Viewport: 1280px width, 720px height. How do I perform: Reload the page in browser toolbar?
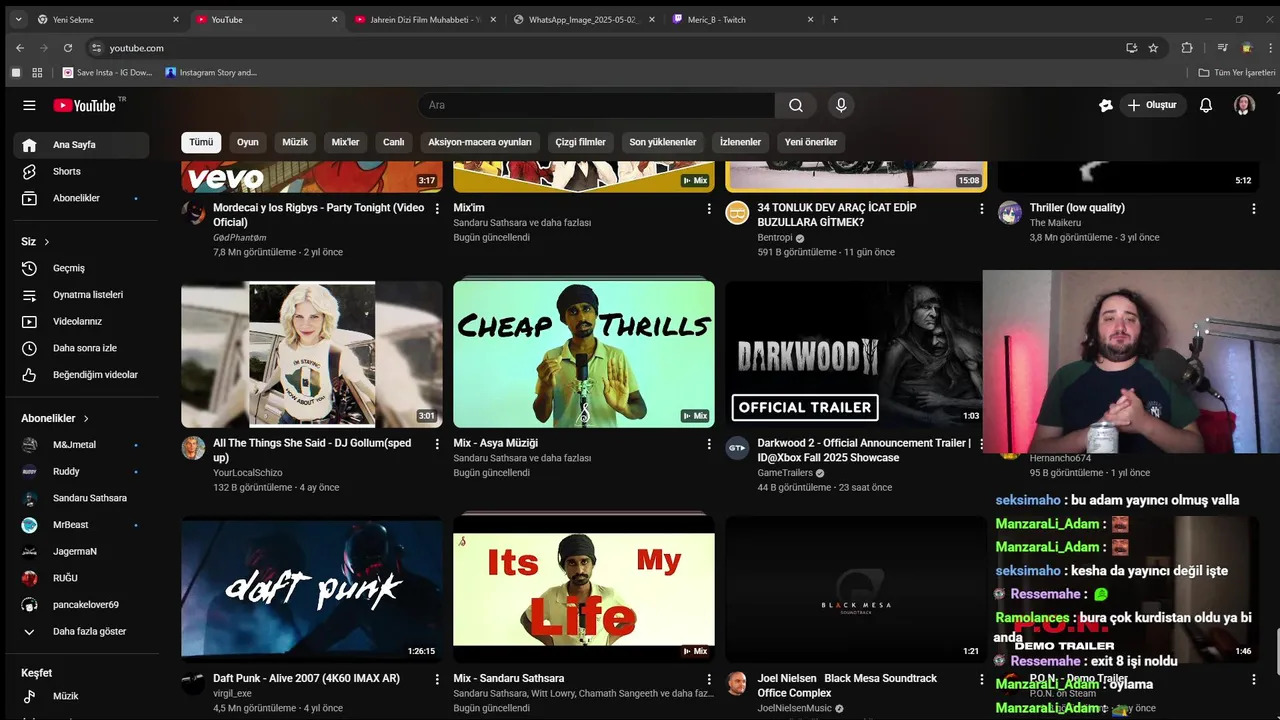68,47
